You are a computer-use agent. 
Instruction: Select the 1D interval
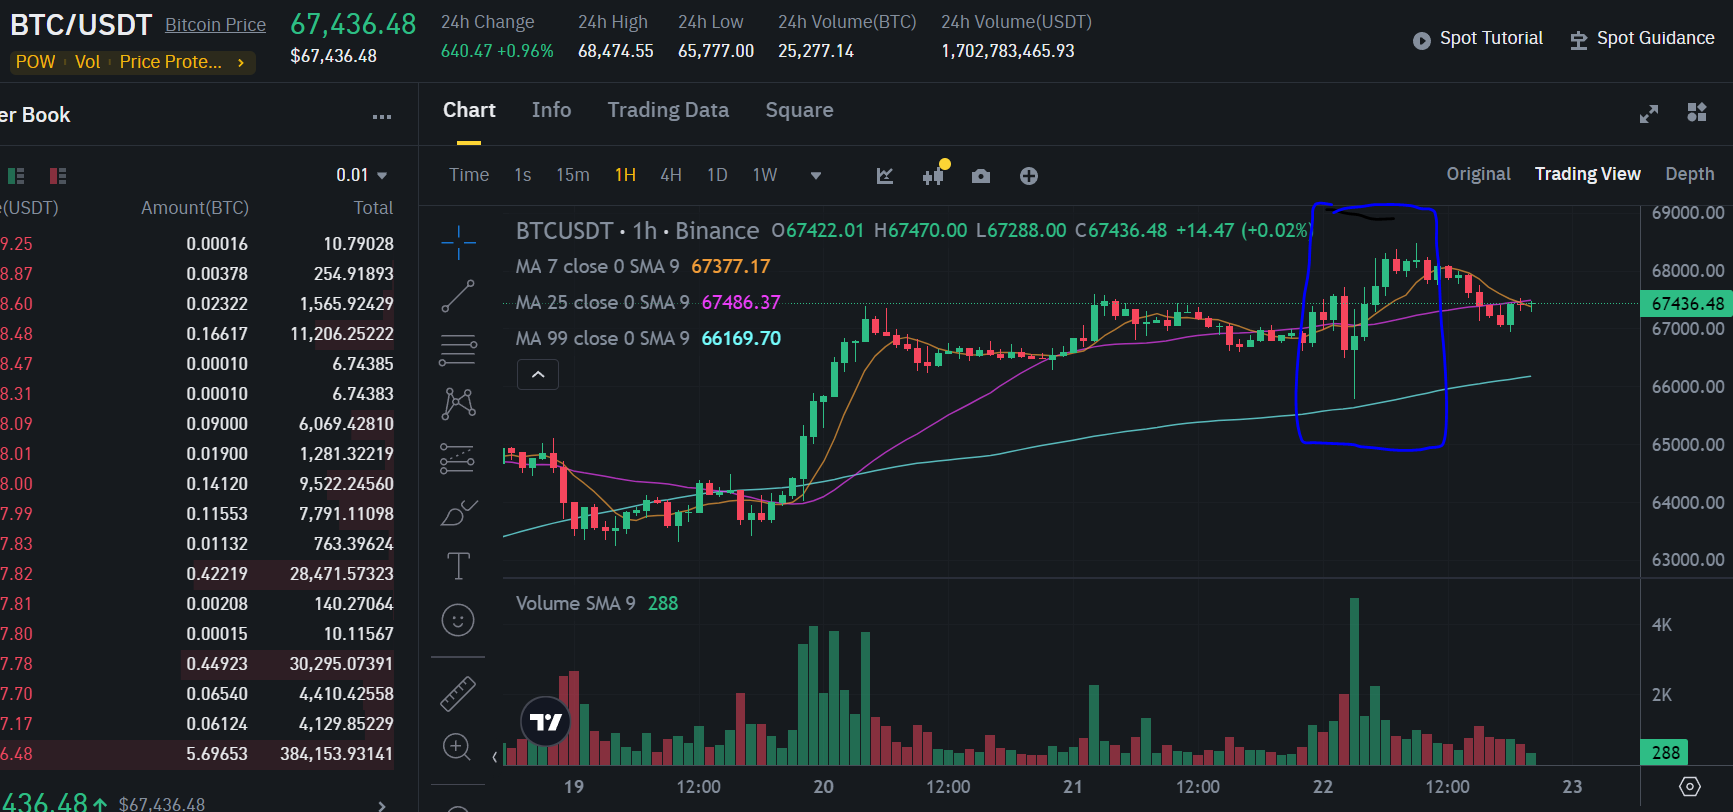pyautogui.click(x=717, y=175)
